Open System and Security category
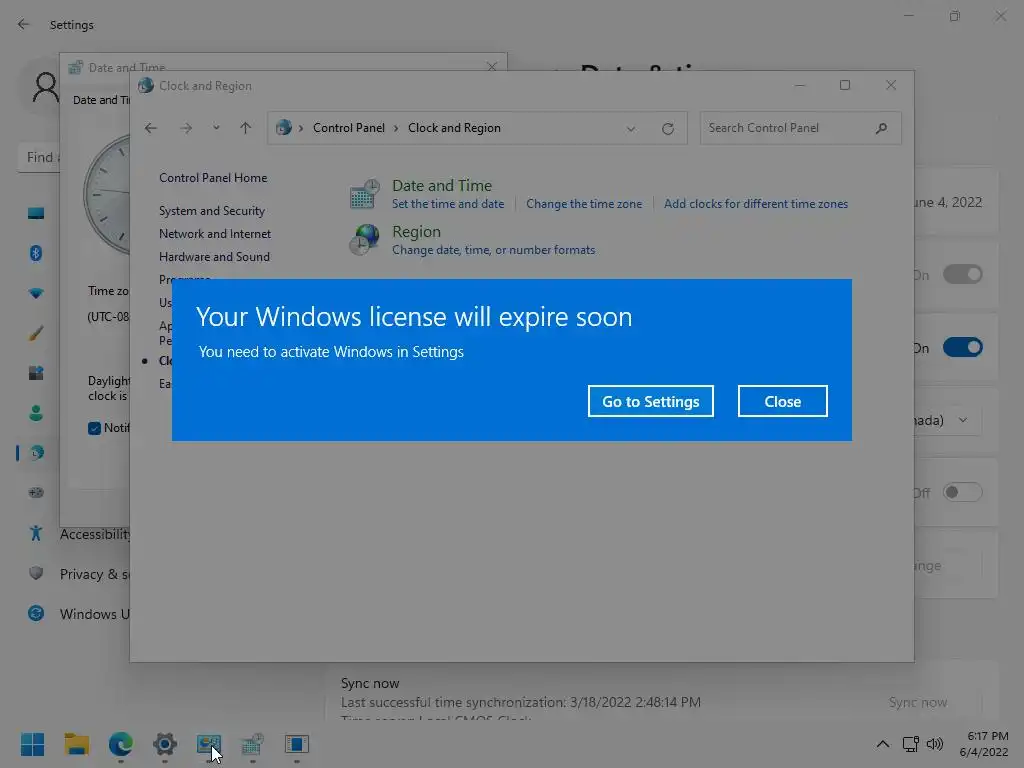The width and height of the screenshot is (1024, 768). click(212, 211)
